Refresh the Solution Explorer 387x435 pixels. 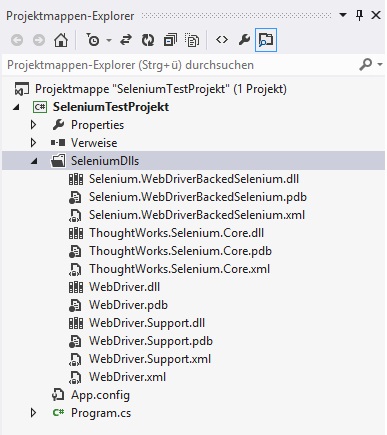coord(148,40)
